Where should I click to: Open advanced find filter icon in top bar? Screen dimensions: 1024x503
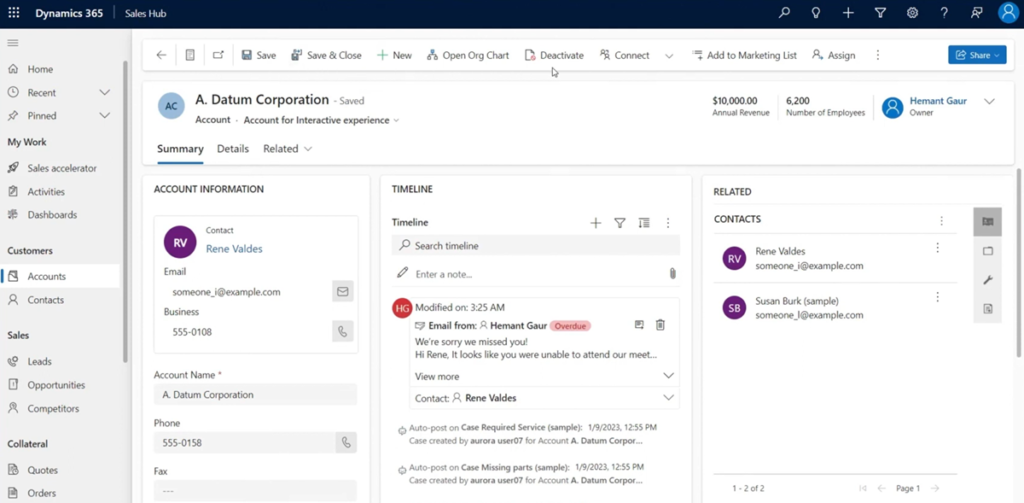click(880, 13)
